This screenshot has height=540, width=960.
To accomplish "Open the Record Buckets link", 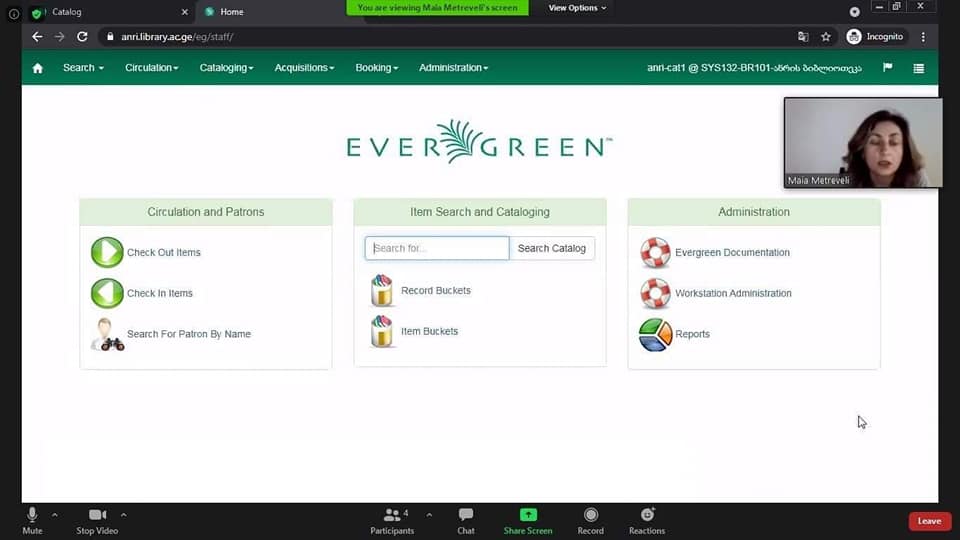I will click(x=436, y=290).
